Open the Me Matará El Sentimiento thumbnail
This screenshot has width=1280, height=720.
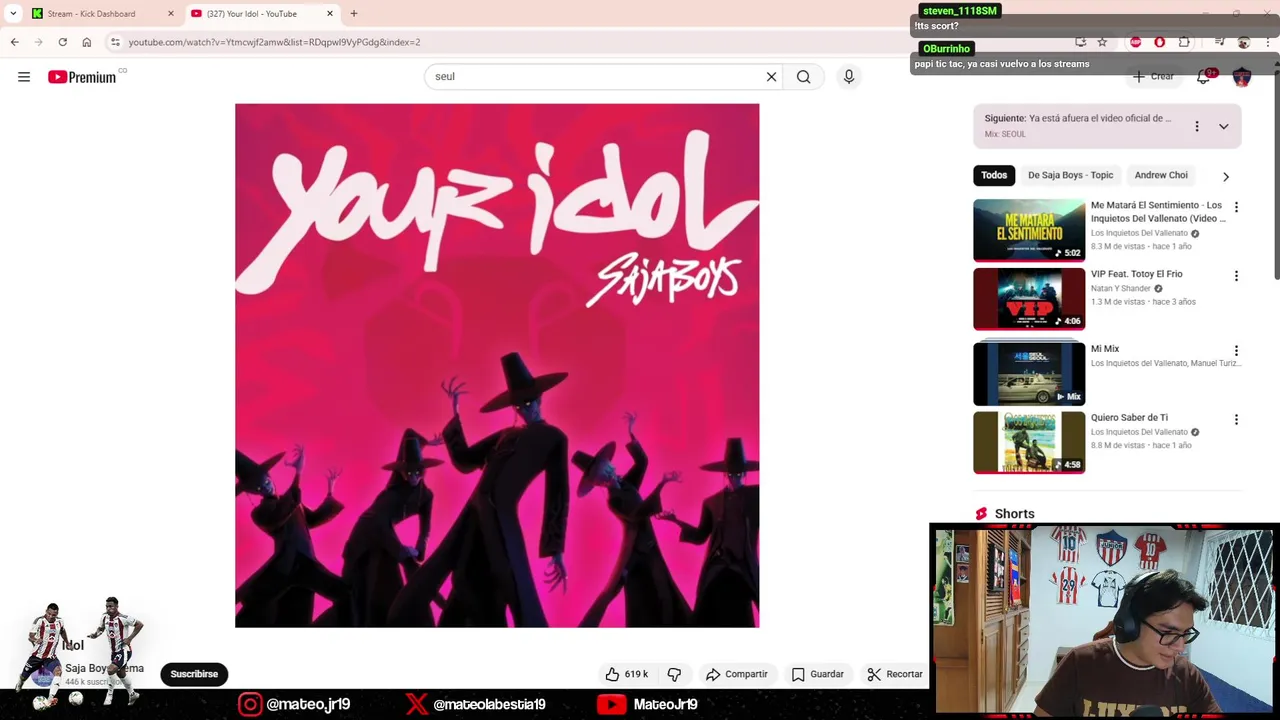1029,230
